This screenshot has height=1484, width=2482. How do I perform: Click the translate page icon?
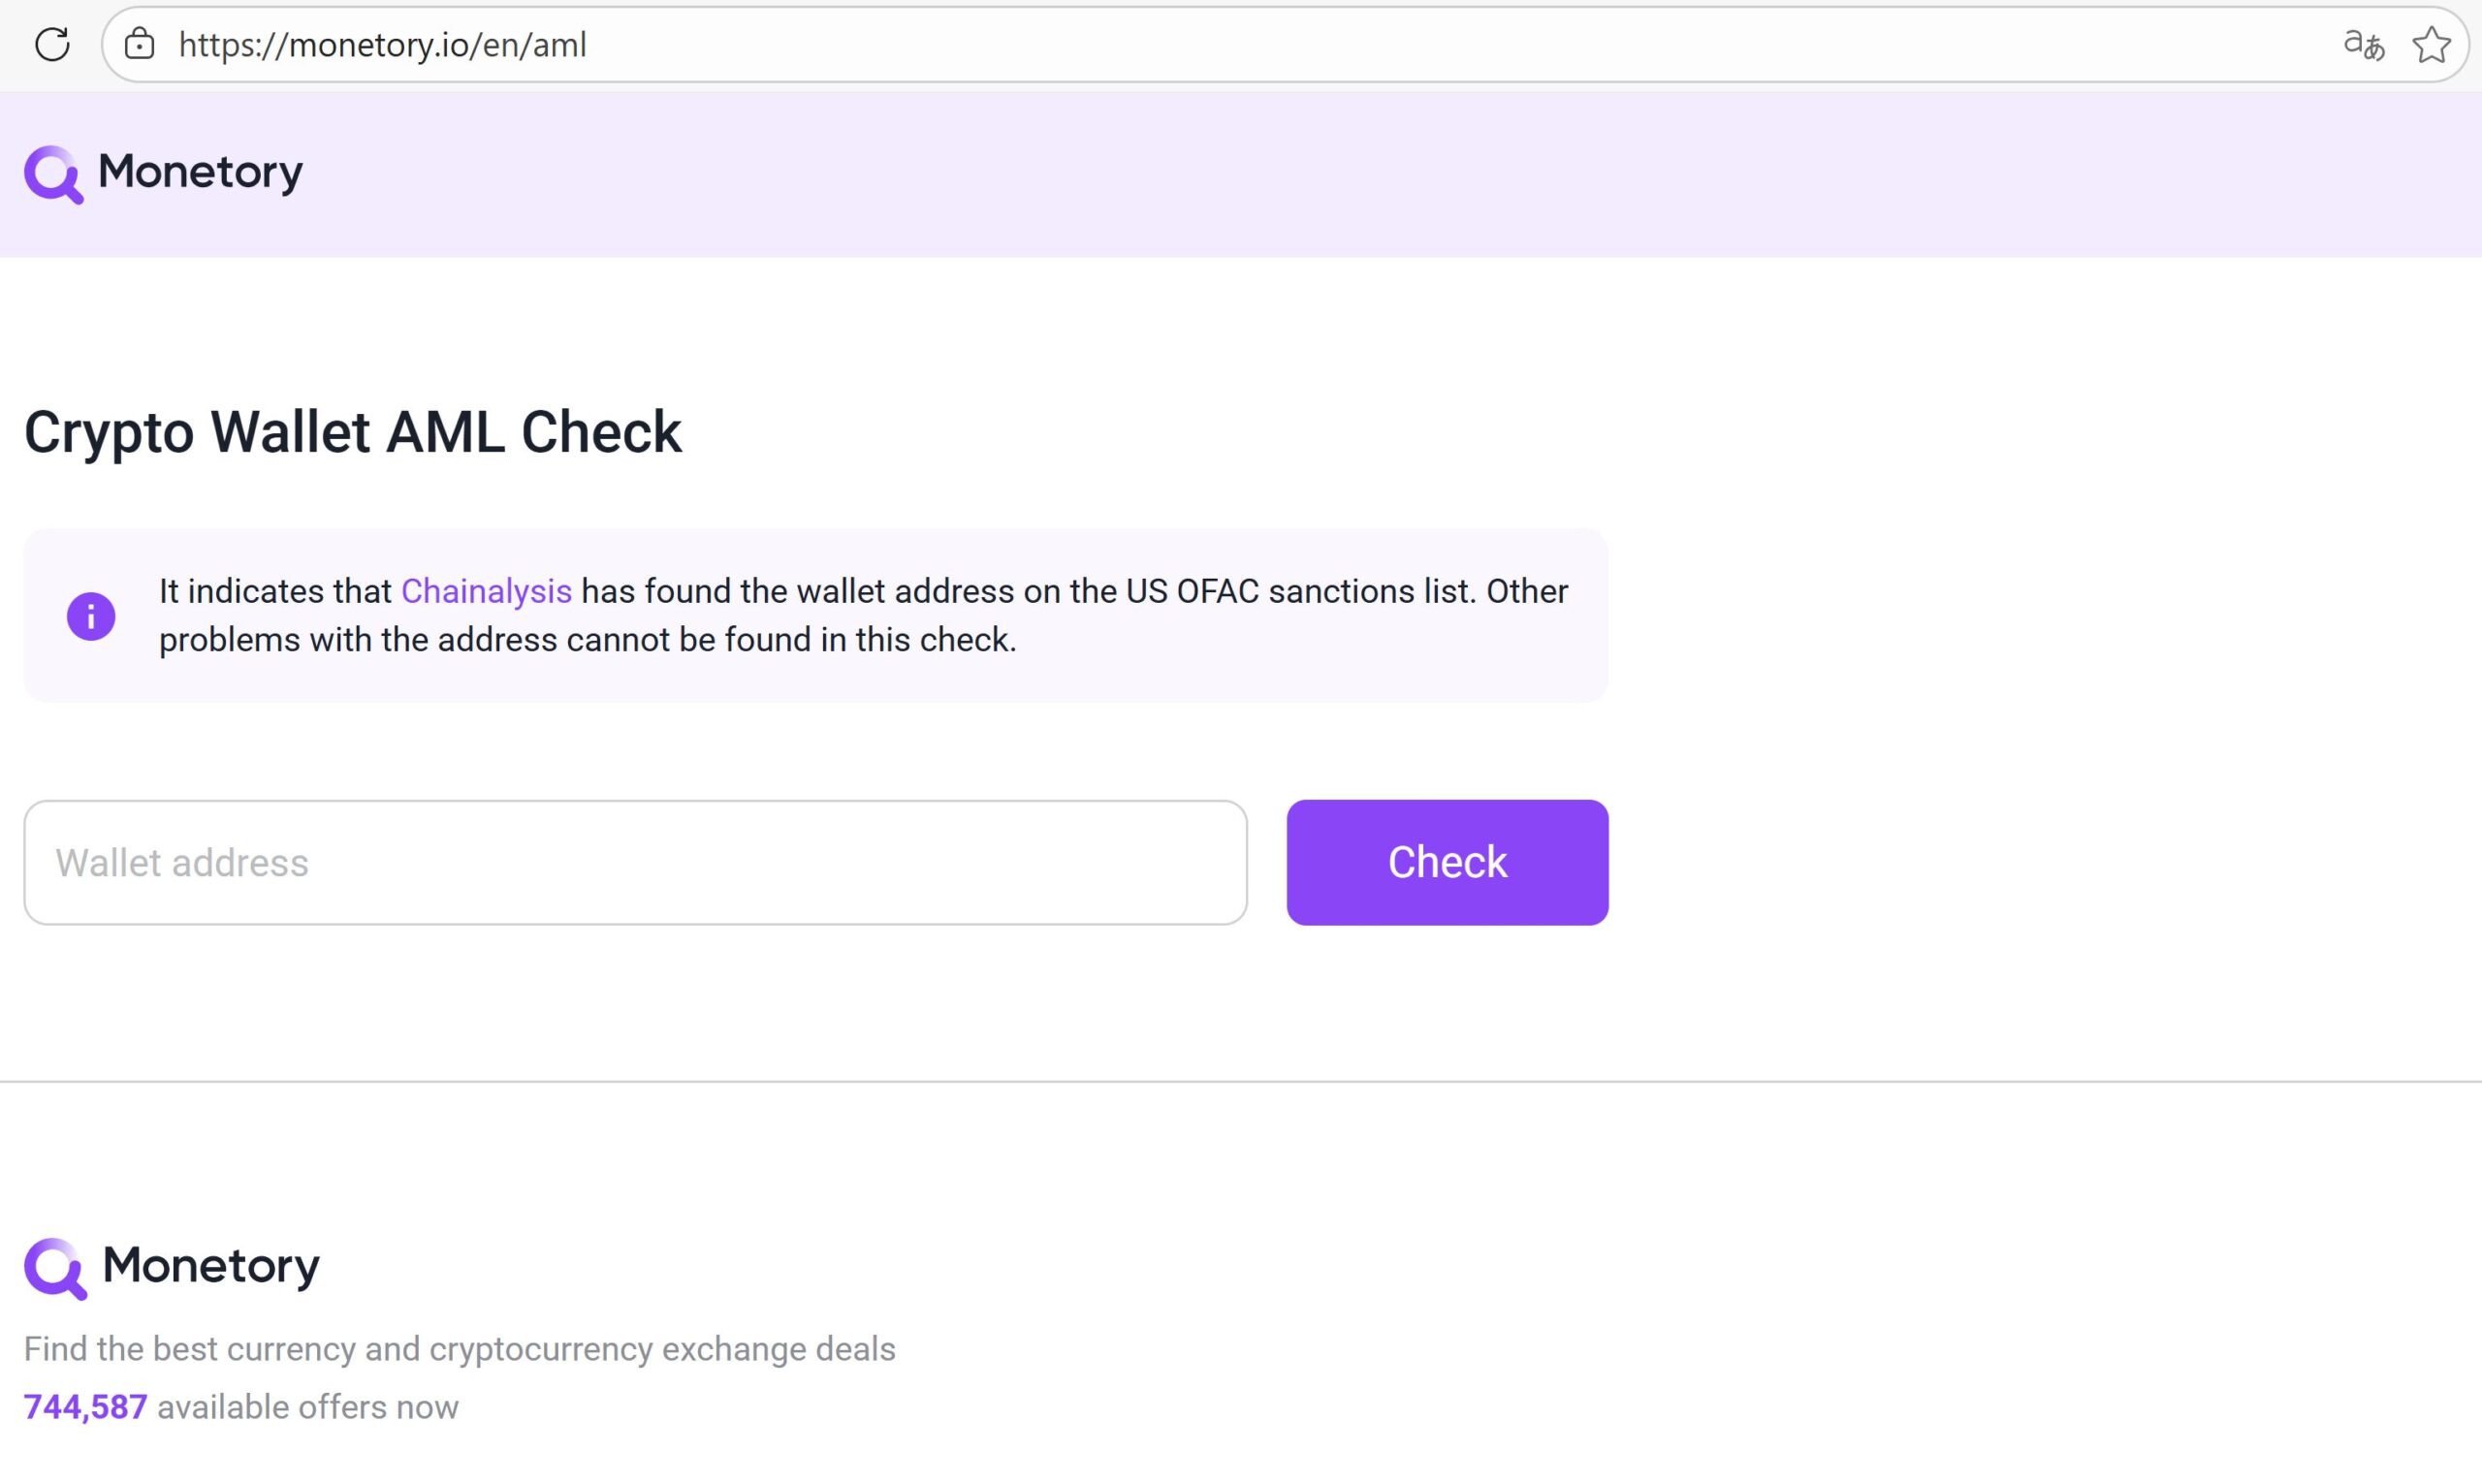click(2363, 44)
